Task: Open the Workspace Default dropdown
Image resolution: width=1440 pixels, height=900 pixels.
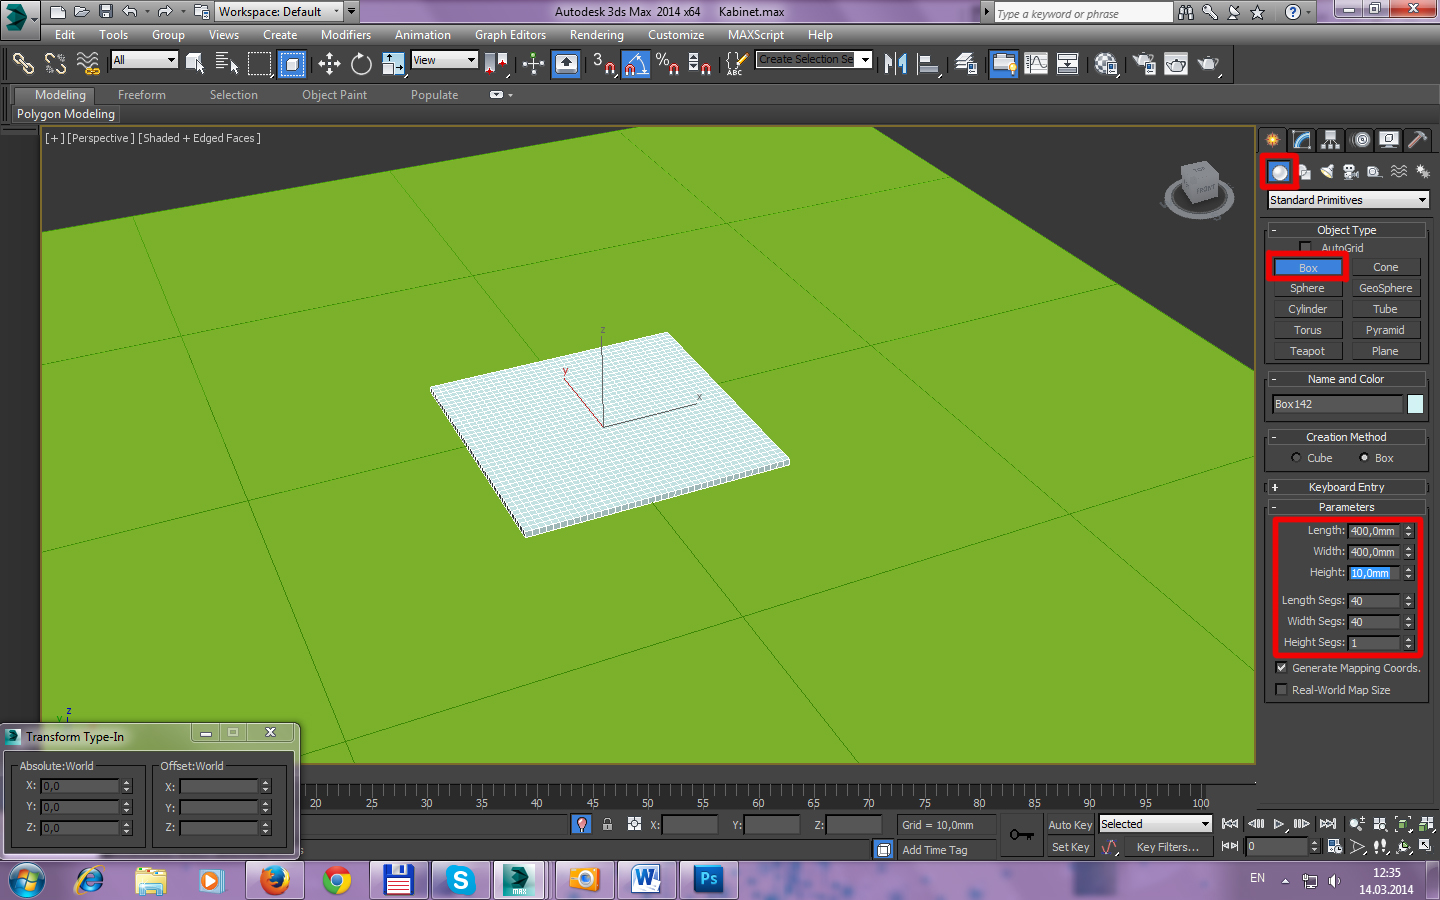Action: [279, 12]
